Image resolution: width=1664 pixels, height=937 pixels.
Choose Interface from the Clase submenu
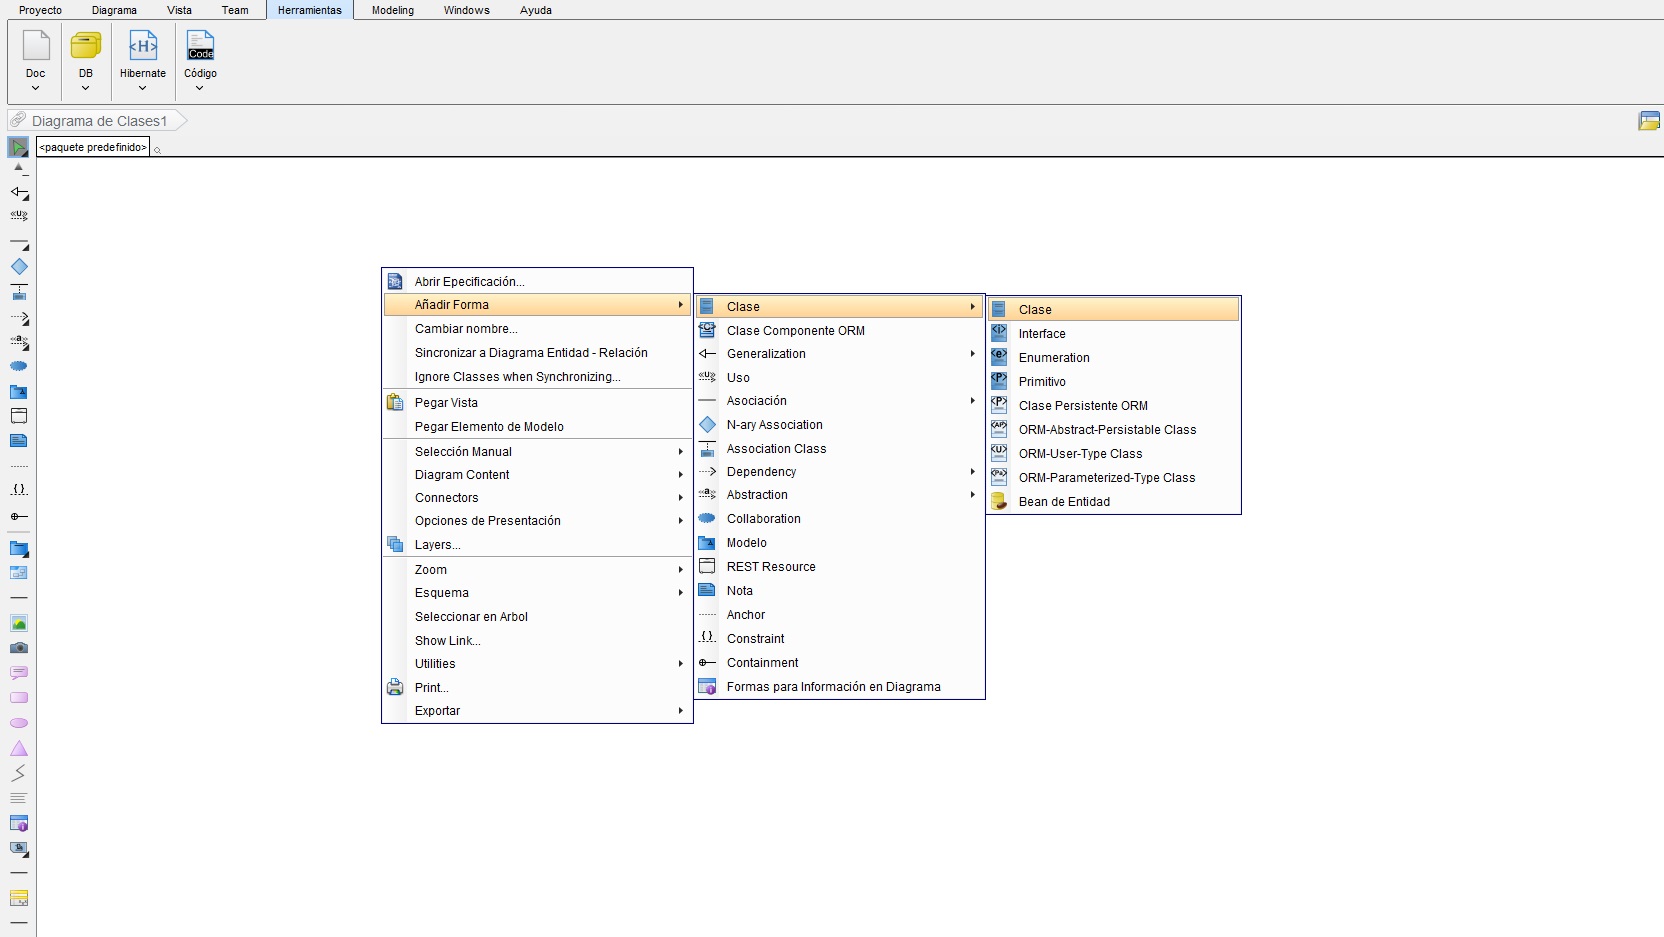click(1042, 334)
